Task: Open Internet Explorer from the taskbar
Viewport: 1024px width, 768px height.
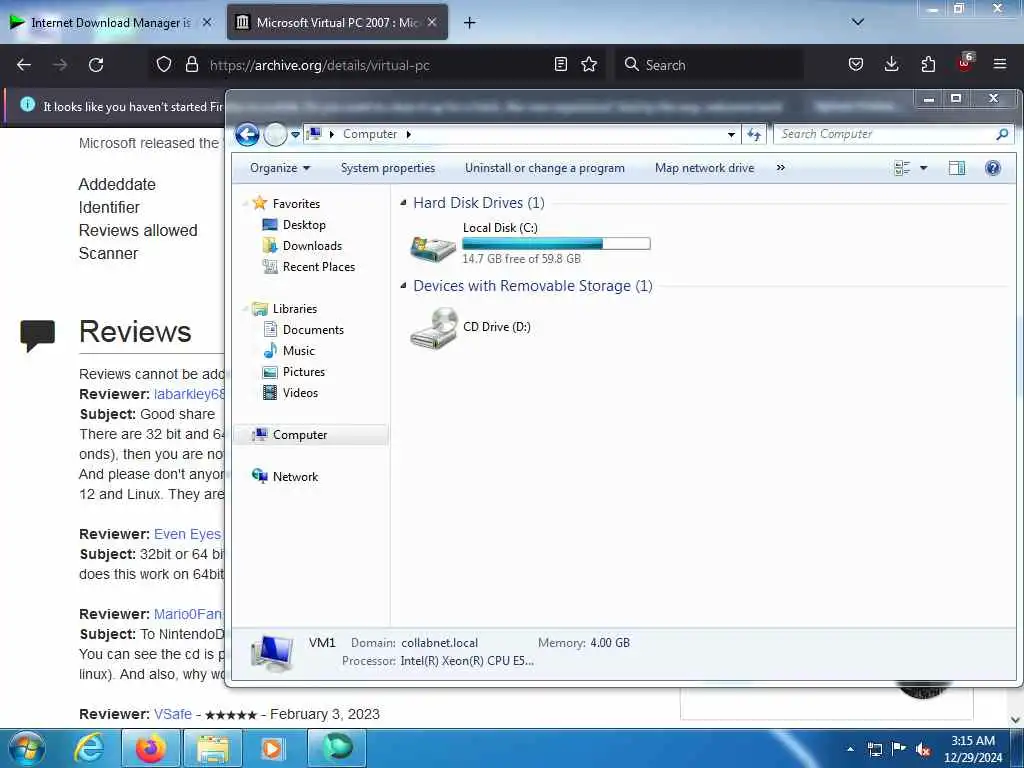Action: click(89, 748)
